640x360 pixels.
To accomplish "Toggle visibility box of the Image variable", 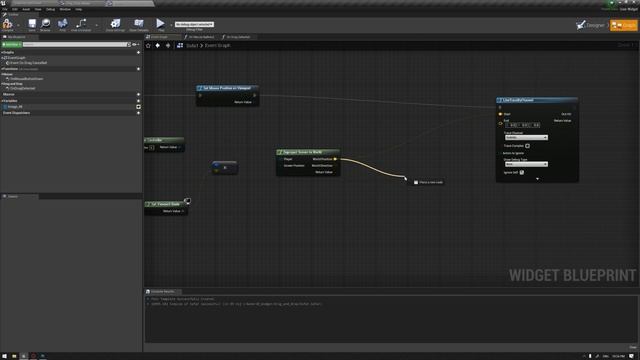I will (x=138, y=107).
